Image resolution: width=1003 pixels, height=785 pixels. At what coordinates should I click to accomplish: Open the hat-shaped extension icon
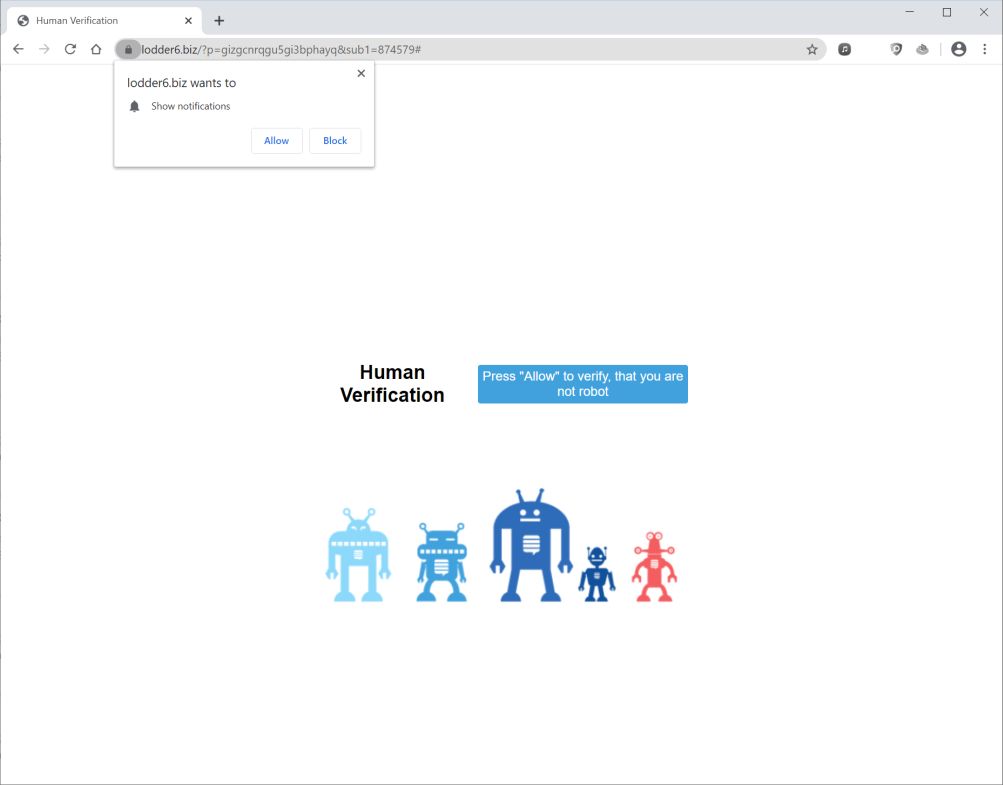pyautogui.click(x=922, y=49)
